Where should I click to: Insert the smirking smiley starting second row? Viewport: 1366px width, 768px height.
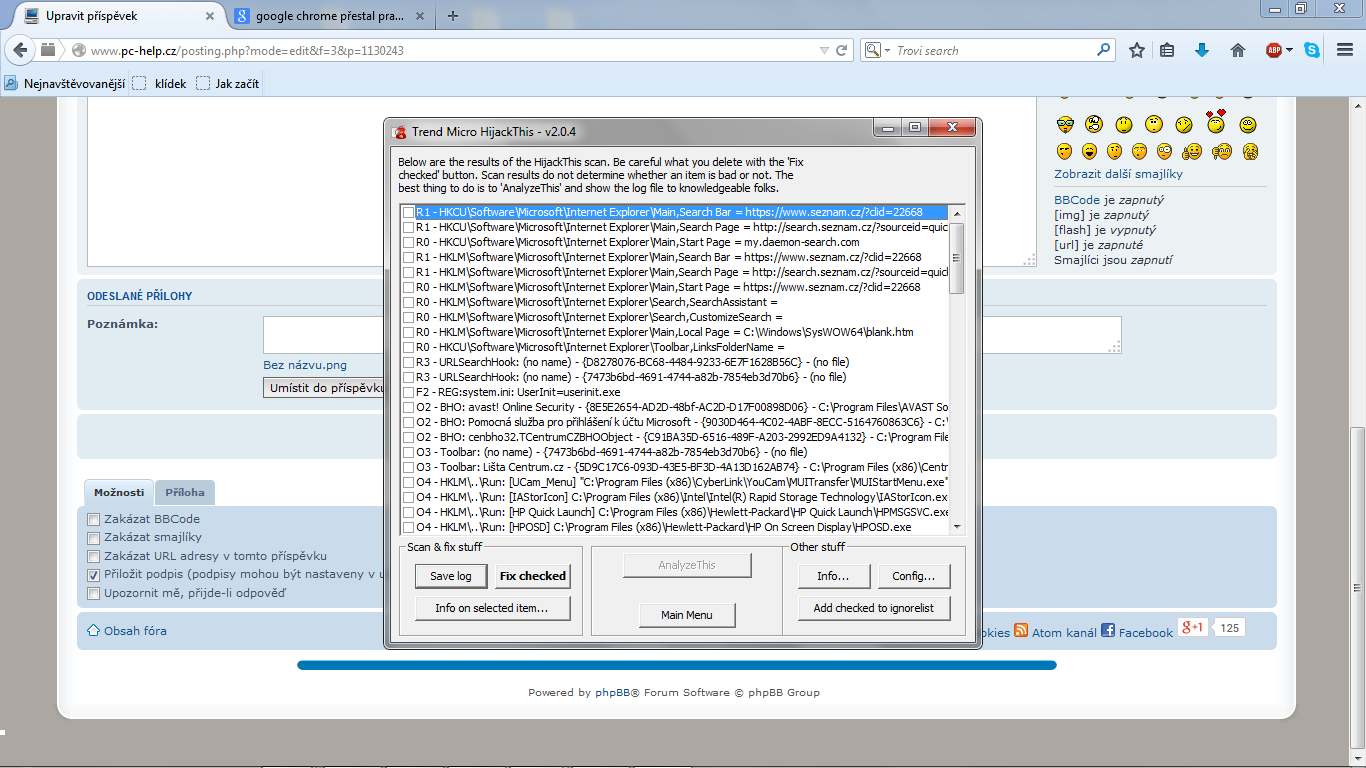(1064, 152)
